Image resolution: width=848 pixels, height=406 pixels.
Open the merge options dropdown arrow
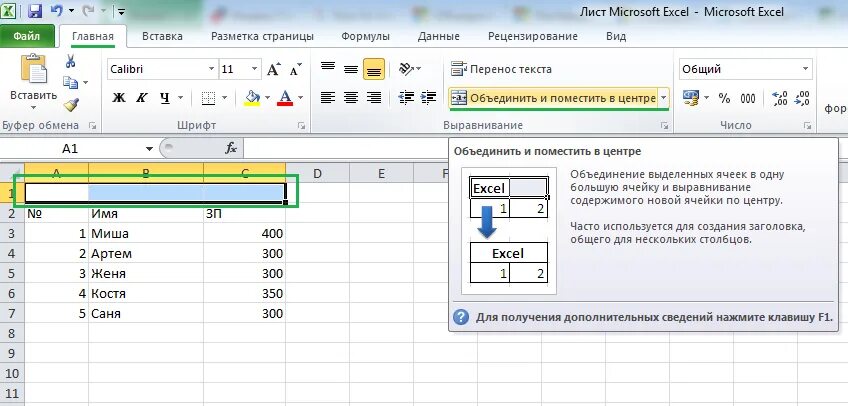click(x=664, y=98)
